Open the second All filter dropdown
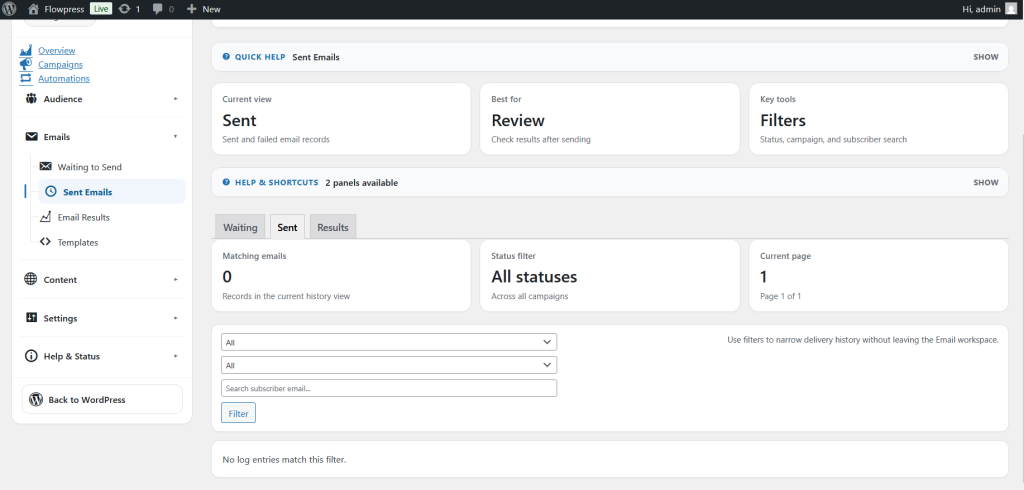This screenshot has width=1024, height=490. (389, 365)
